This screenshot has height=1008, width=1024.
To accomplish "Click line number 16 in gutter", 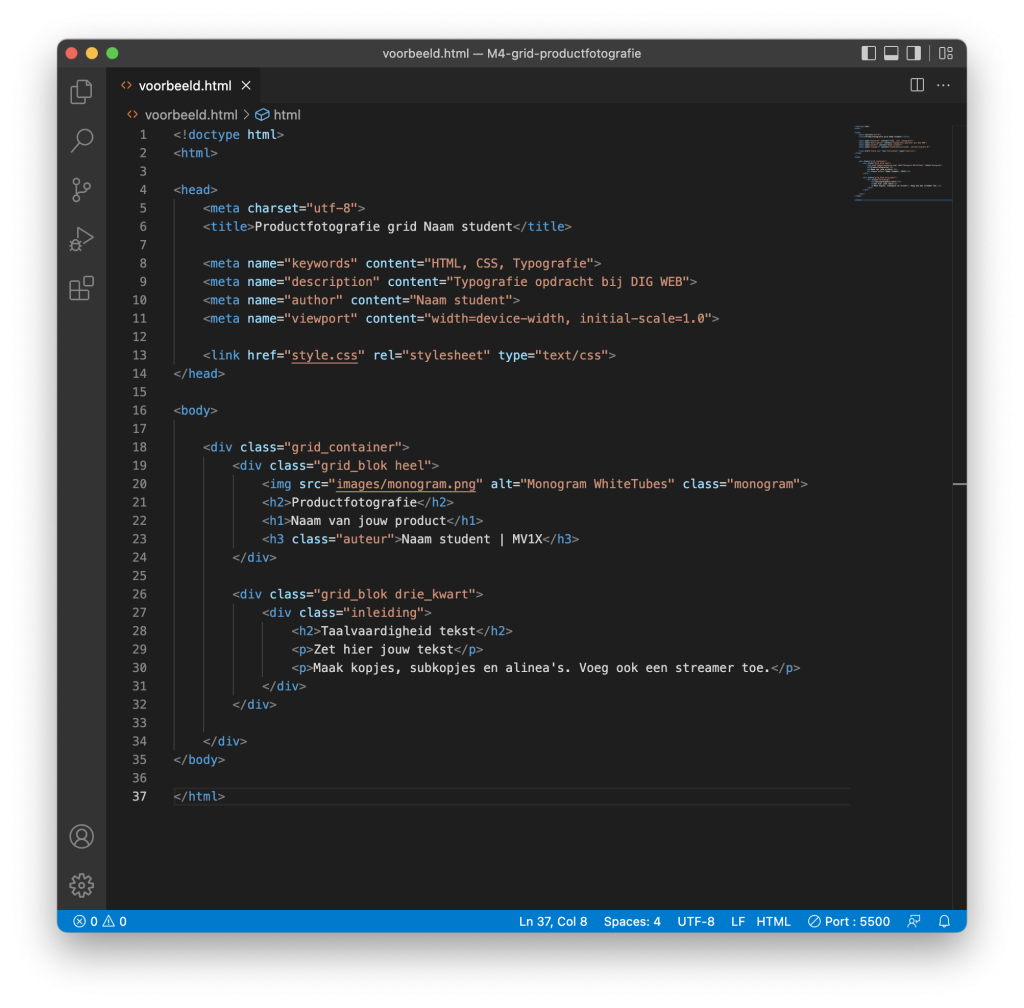I will 139,411.
